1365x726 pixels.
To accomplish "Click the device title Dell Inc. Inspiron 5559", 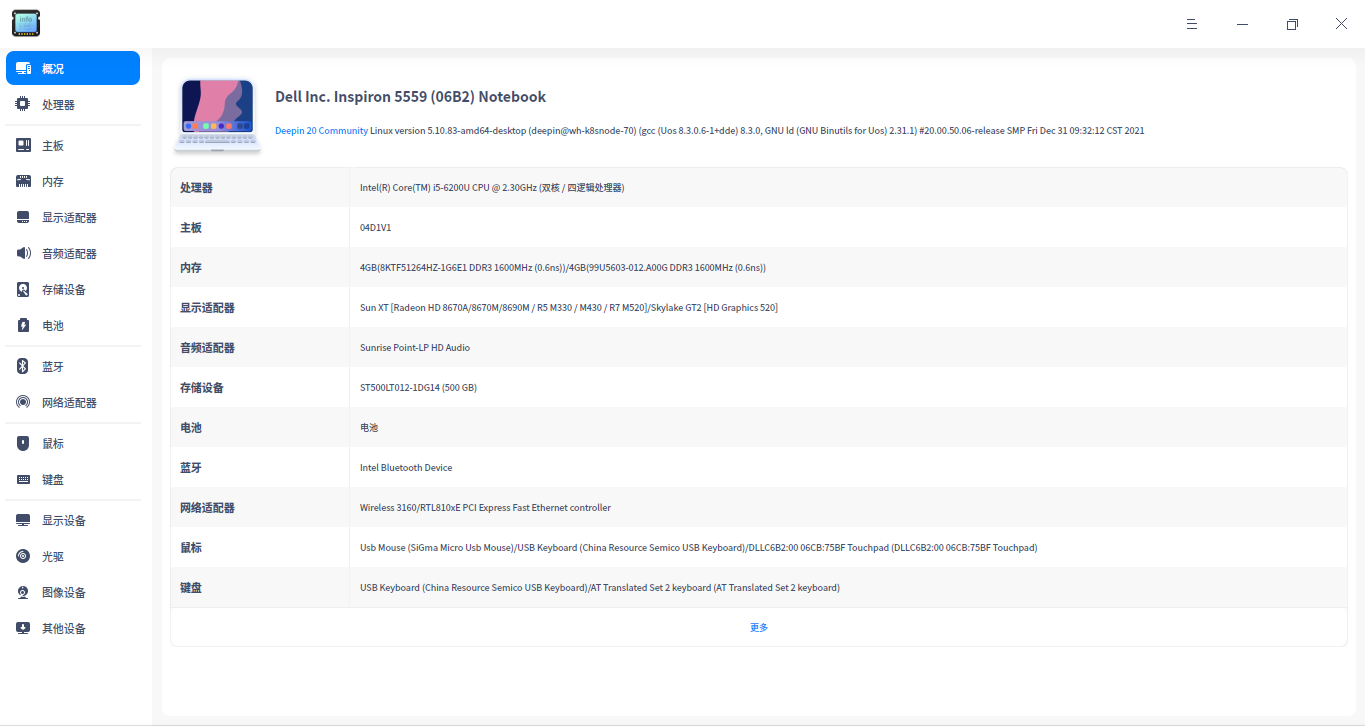I will (x=411, y=97).
